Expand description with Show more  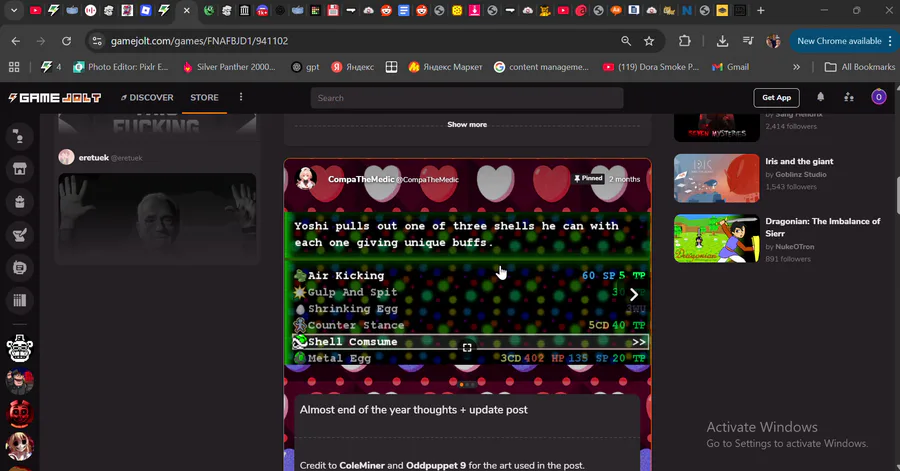[x=467, y=124]
